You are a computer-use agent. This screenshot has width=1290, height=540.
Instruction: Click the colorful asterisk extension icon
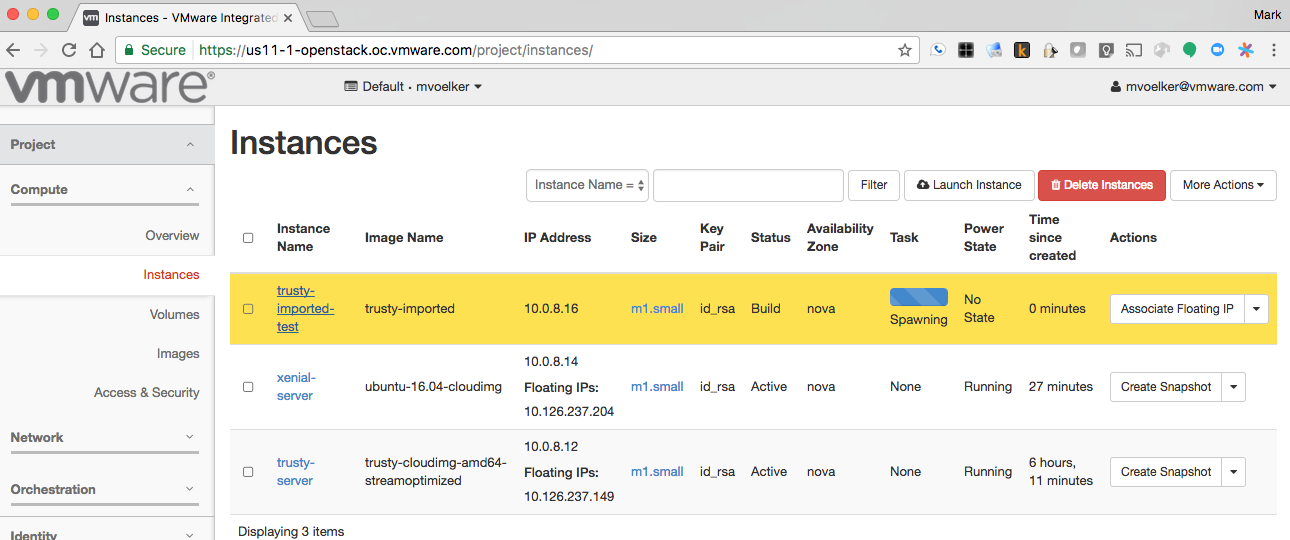(1246, 50)
